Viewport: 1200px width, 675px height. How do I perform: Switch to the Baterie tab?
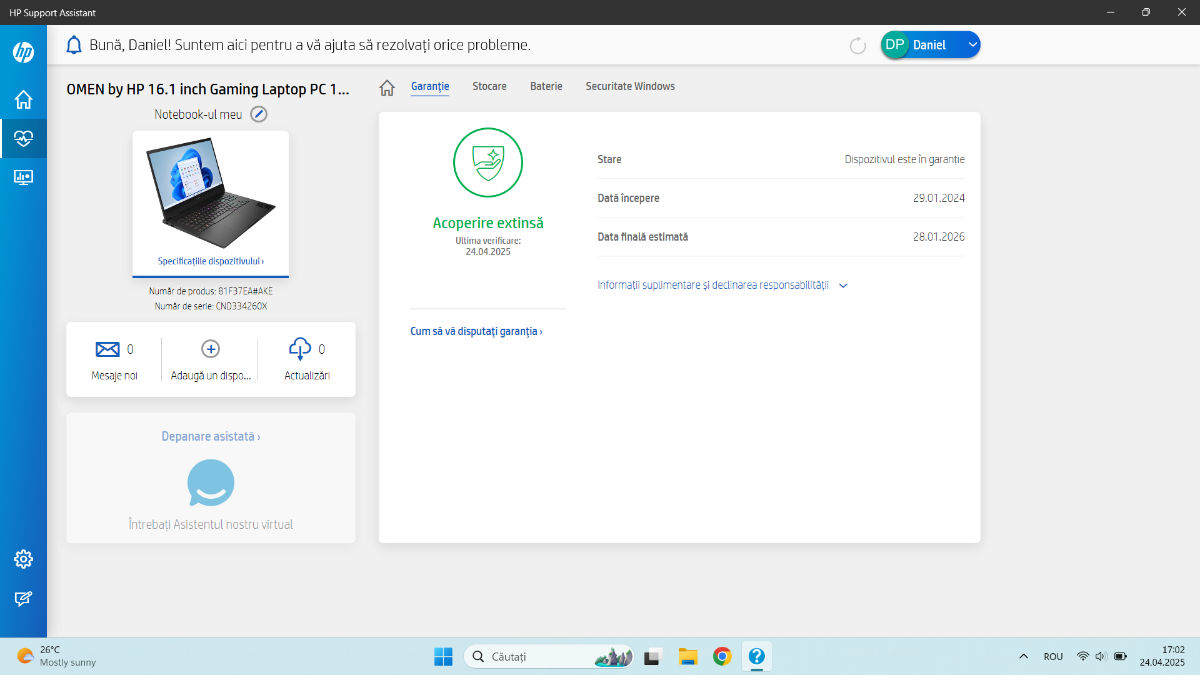[x=546, y=86]
